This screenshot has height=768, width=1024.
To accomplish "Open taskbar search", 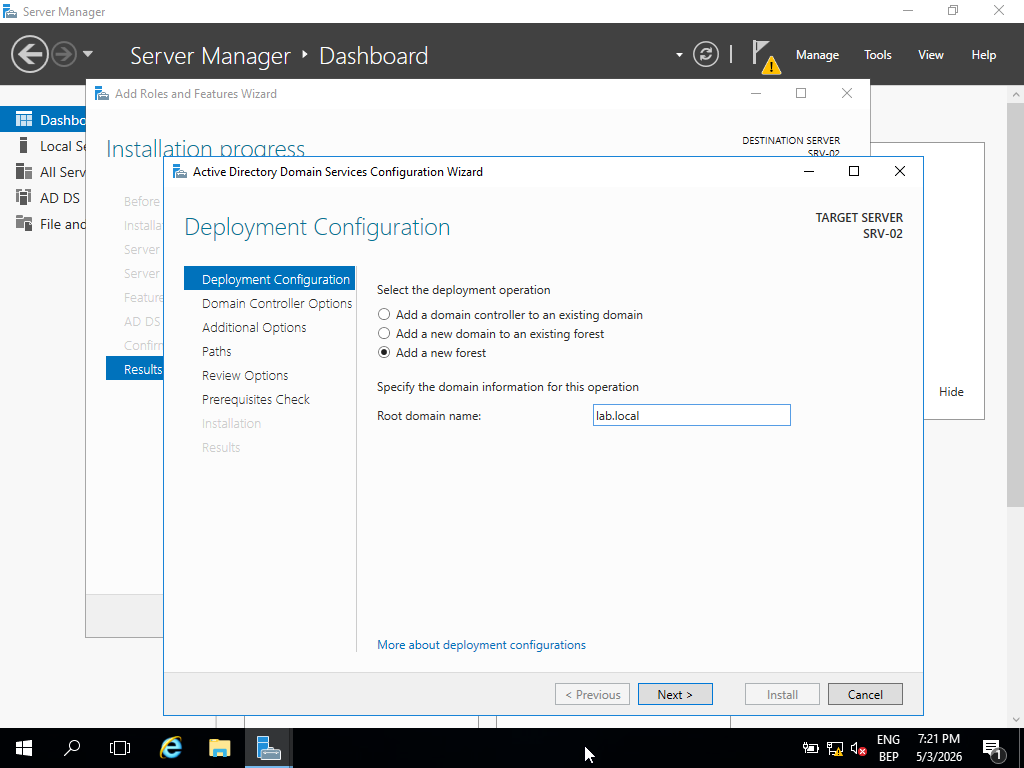I will [x=72, y=748].
